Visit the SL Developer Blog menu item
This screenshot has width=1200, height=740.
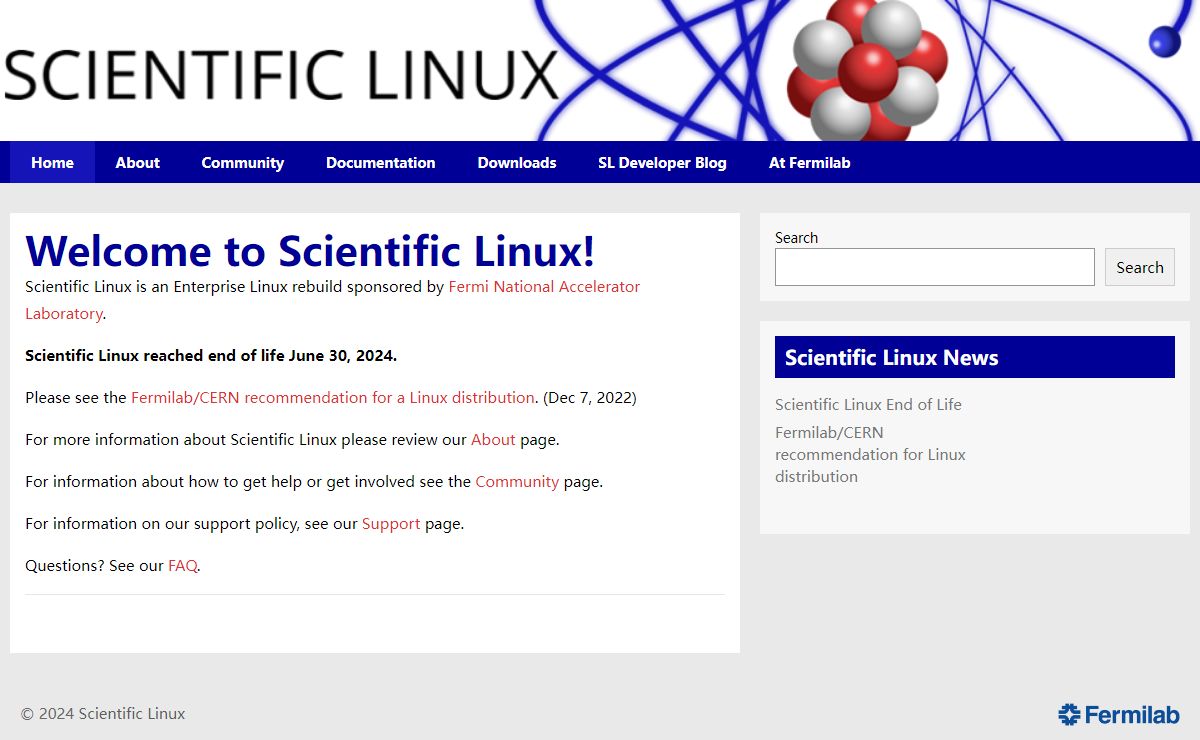pyautogui.click(x=662, y=162)
